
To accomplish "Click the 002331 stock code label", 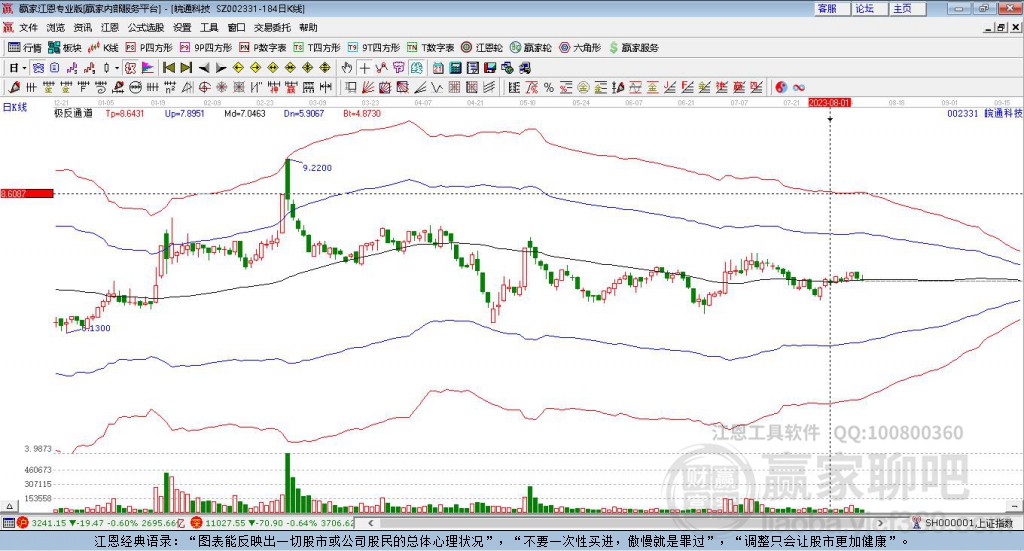I will (963, 113).
